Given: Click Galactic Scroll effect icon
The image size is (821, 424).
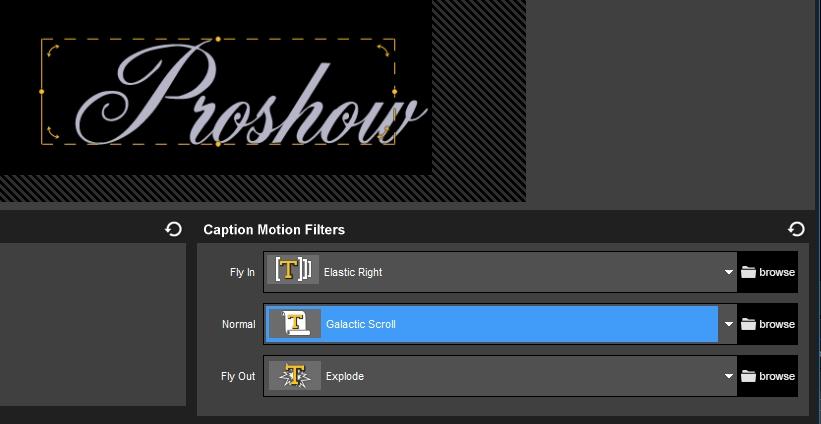Looking at the screenshot, I should tap(295, 323).
